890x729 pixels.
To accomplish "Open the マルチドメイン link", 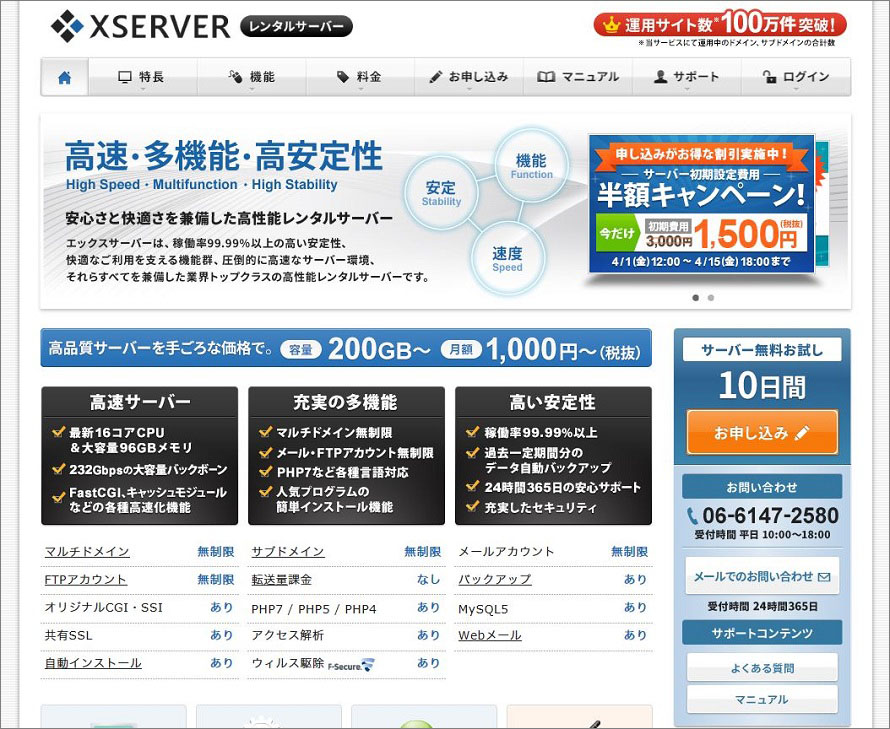I will (87, 552).
